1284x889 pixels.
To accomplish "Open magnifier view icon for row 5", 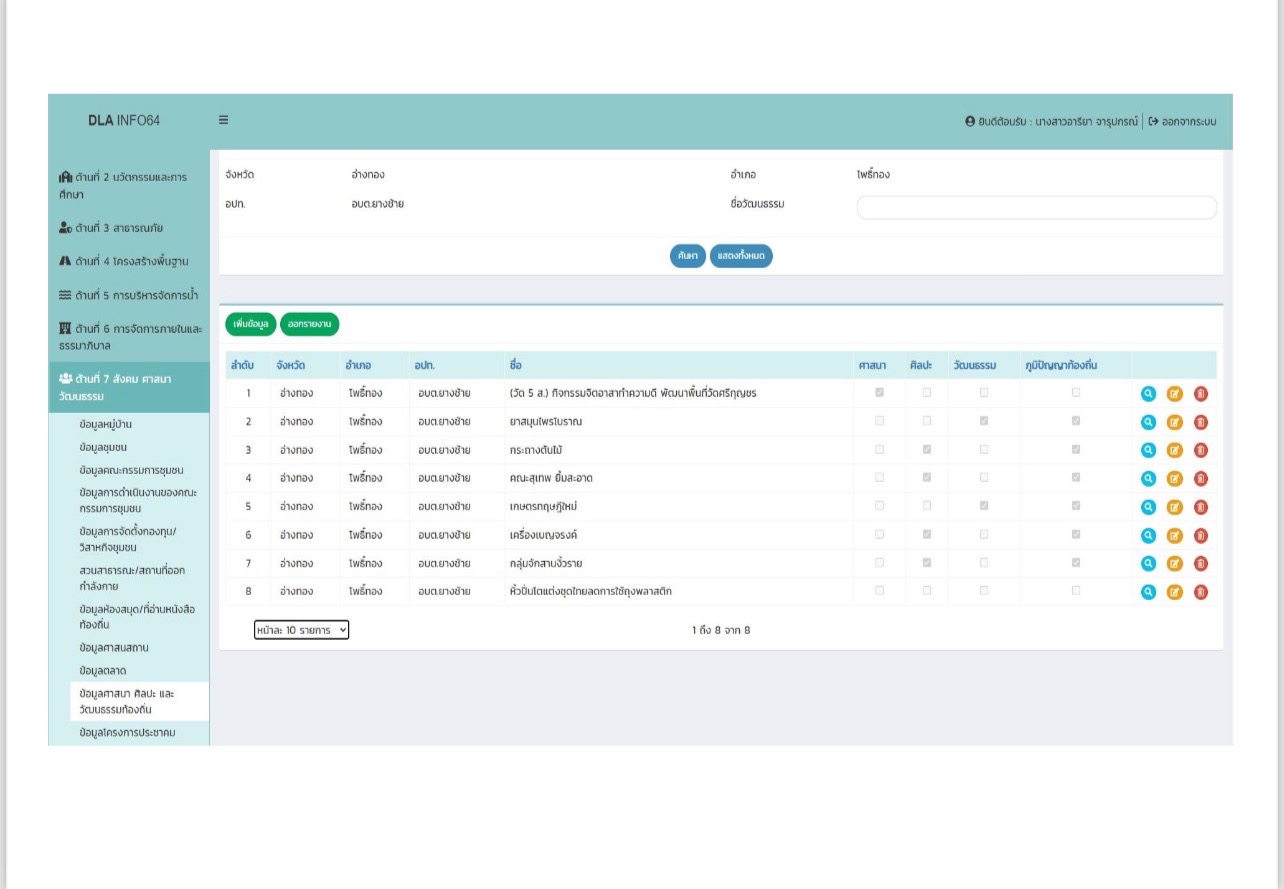I will 1148,507.
